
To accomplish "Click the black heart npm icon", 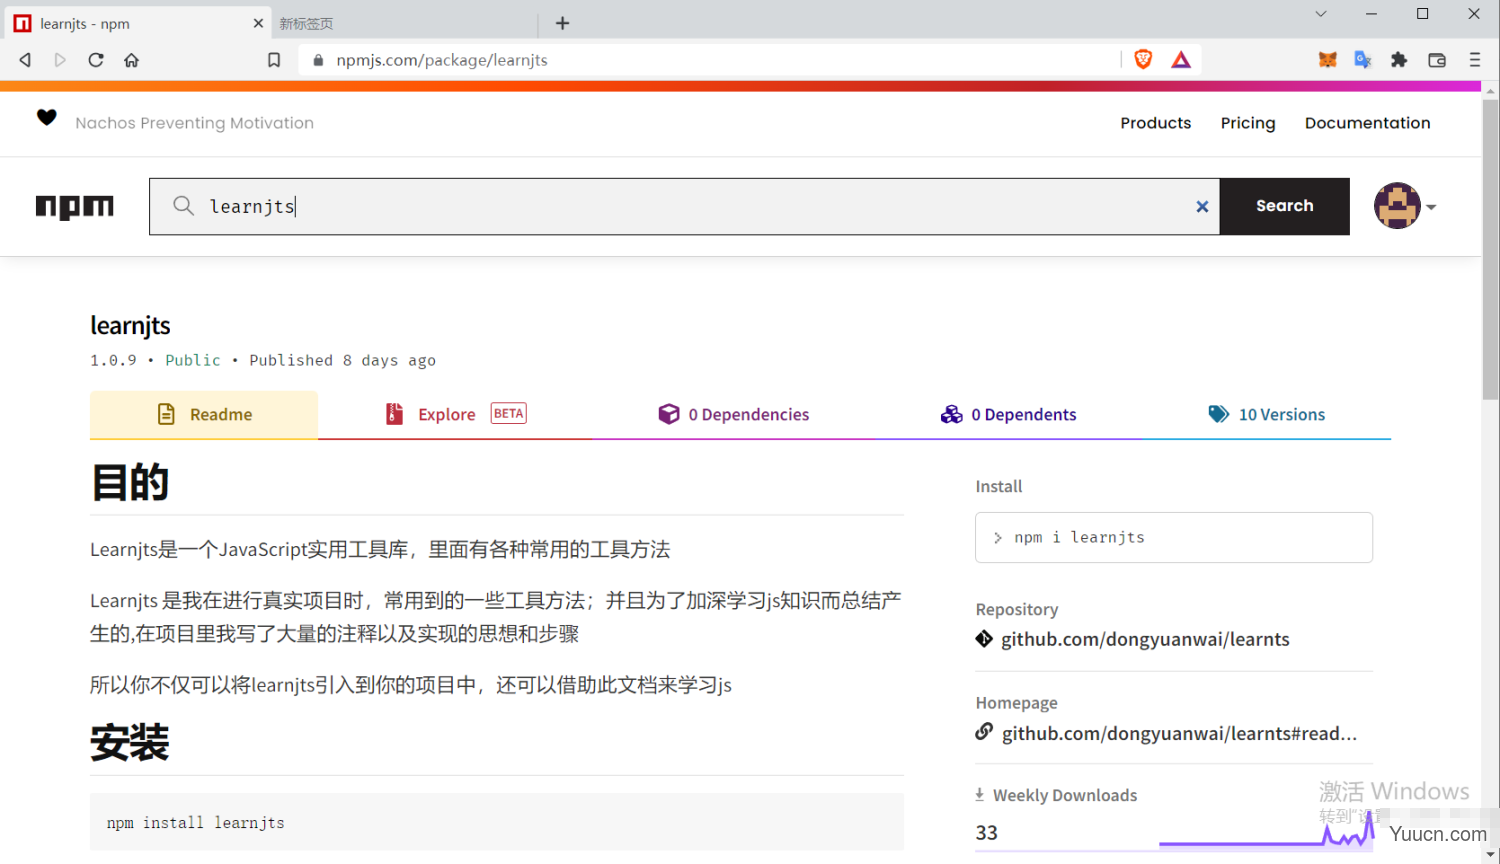I will (x=47, y=117).
